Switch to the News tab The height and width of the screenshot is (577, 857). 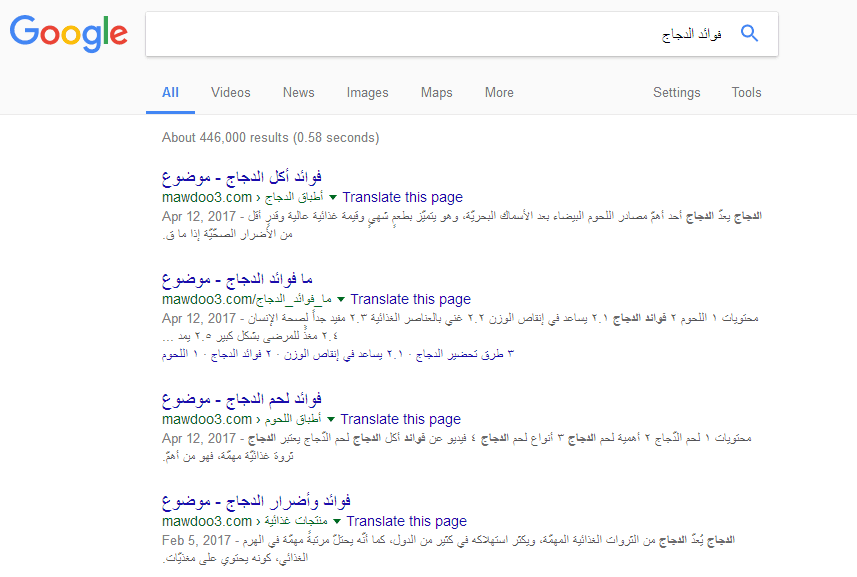pyautogui.click(x=298, y=92)
